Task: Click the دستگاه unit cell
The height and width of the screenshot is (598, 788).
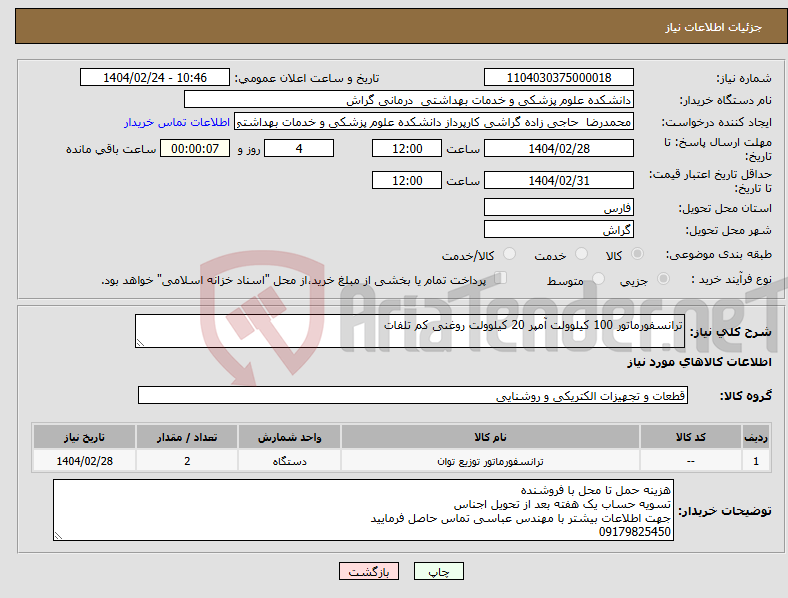Action: (x=289, y=461)
